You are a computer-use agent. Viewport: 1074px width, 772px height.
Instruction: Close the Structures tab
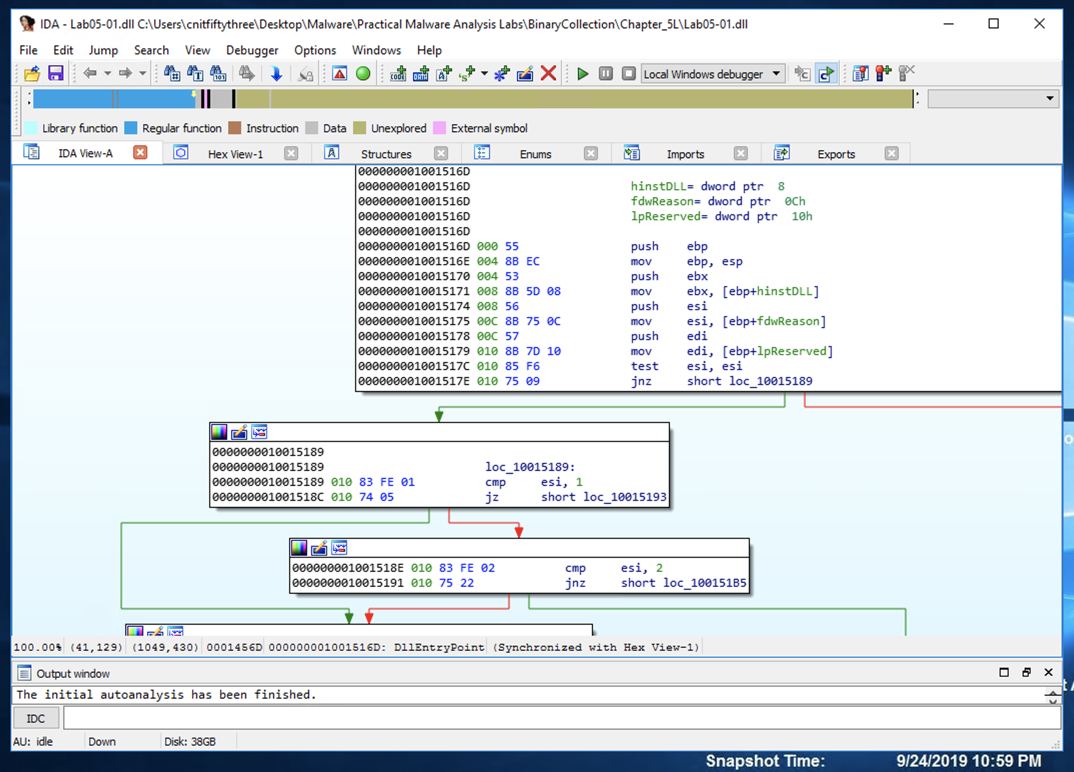[x=441, y=154]
